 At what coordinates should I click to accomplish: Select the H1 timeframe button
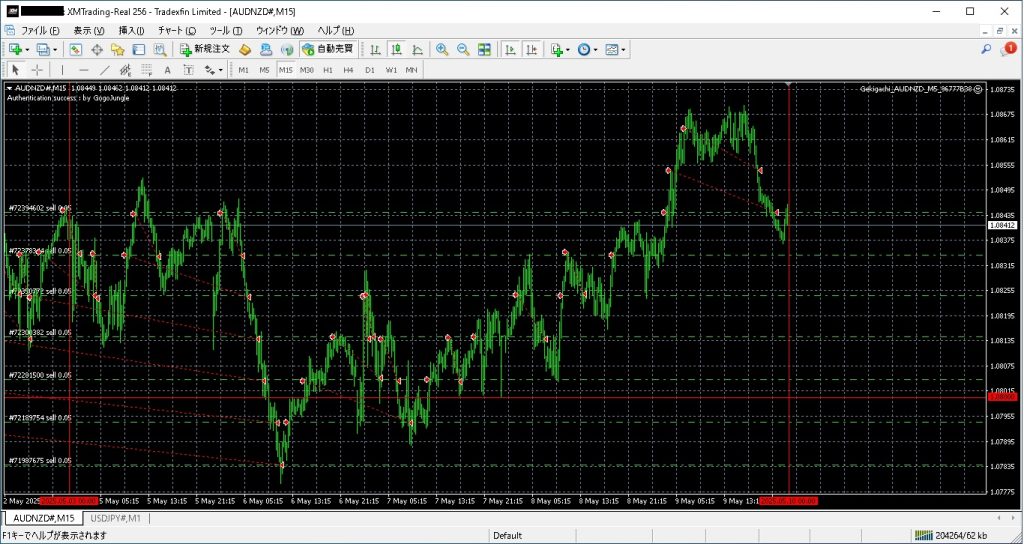coord(327,70)
